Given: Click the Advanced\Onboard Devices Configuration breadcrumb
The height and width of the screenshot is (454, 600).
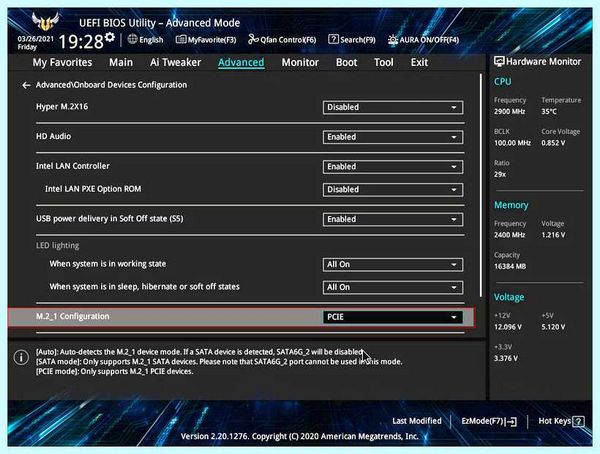Looking at the screenshot, I should [x=111, y=85].
